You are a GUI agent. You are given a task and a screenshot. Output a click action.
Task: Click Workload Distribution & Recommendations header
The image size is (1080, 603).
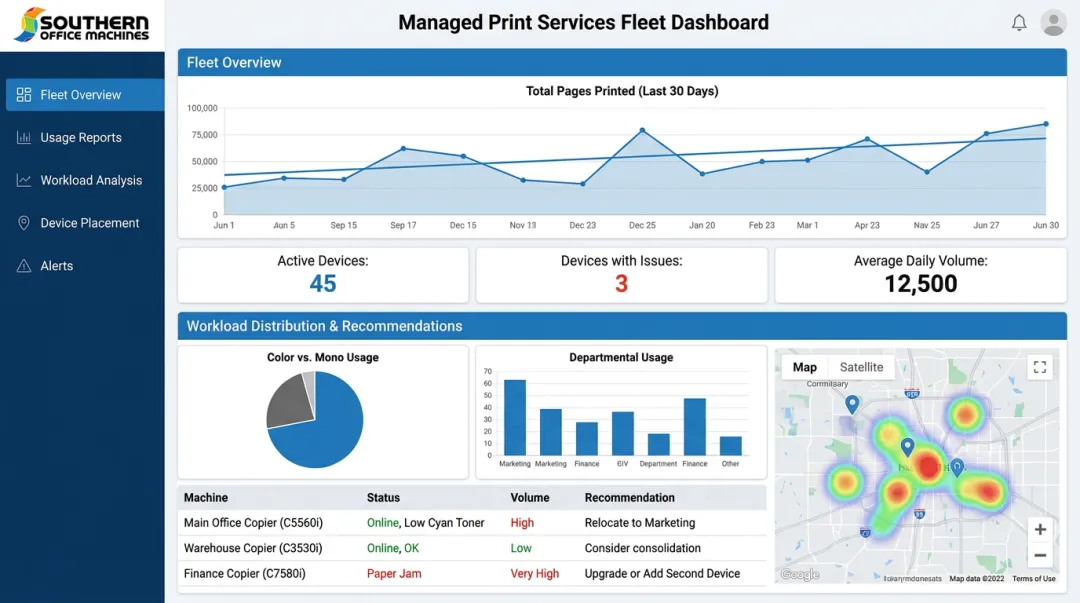point(622,326)
